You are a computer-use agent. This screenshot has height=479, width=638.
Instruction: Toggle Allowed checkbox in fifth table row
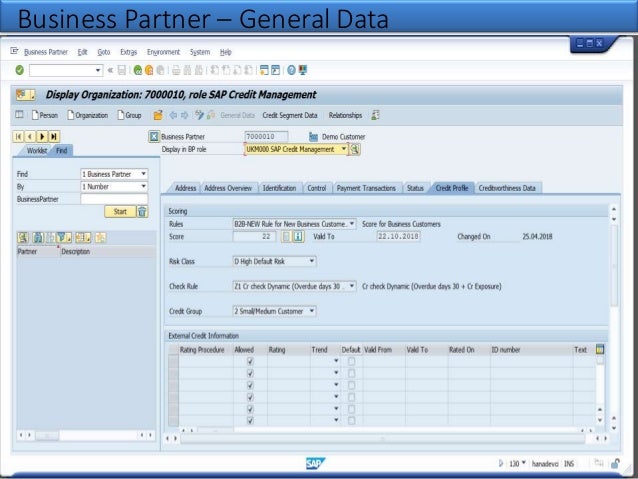[x=250, y=409]
